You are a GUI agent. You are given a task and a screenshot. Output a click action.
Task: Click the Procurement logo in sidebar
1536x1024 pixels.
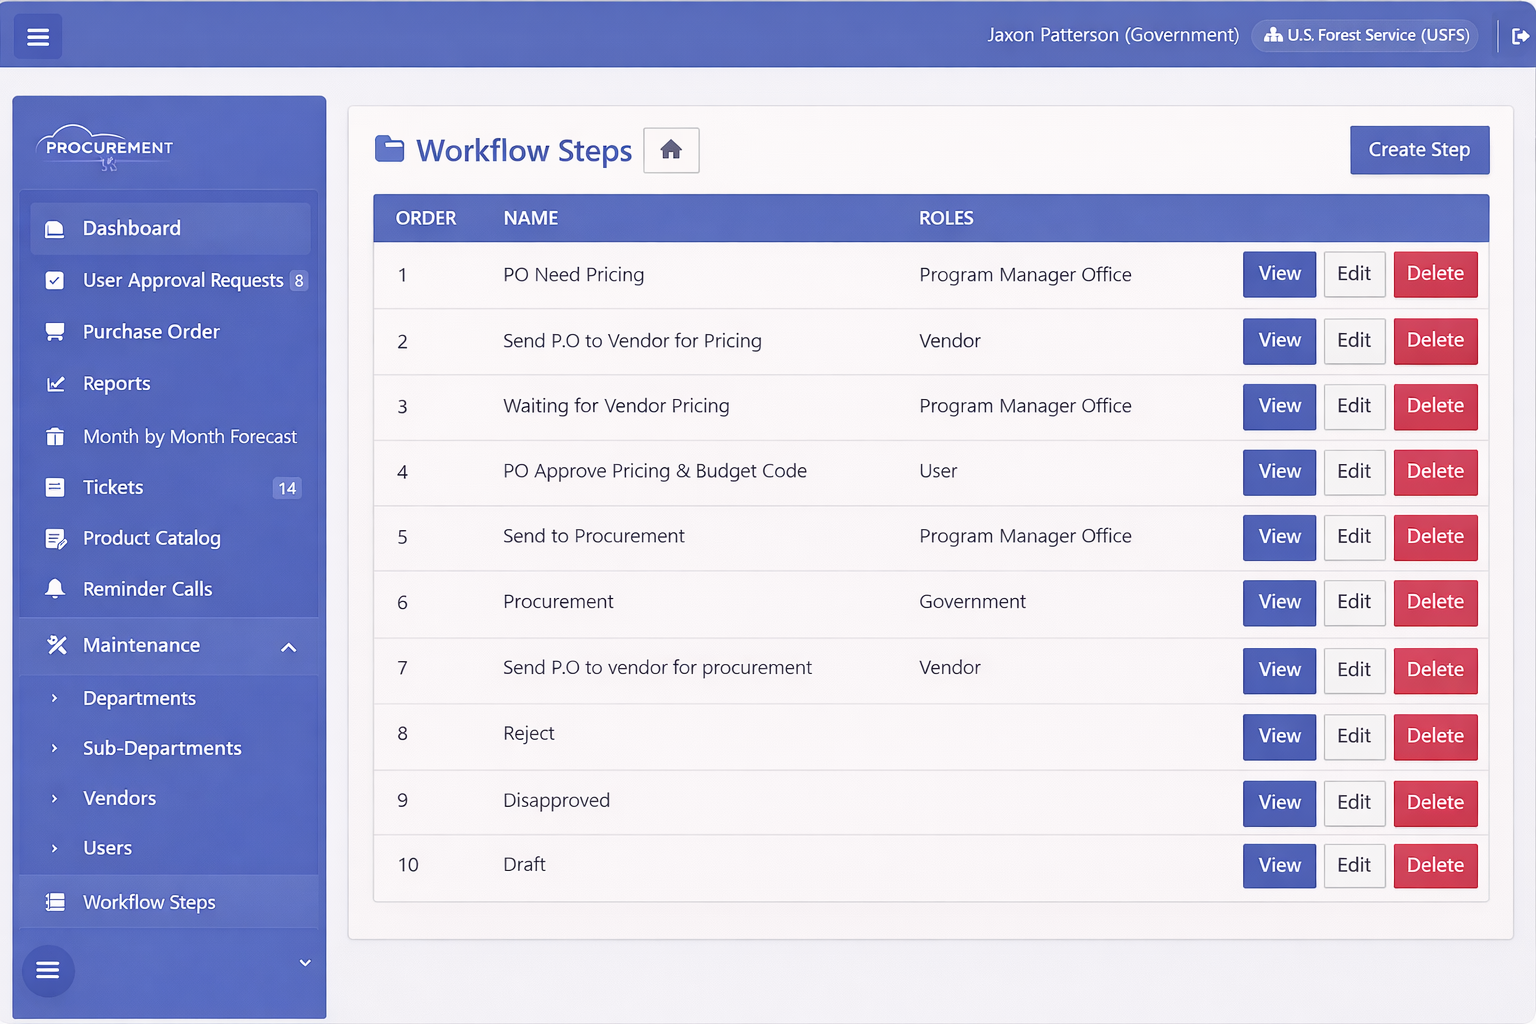pos(108,148)
